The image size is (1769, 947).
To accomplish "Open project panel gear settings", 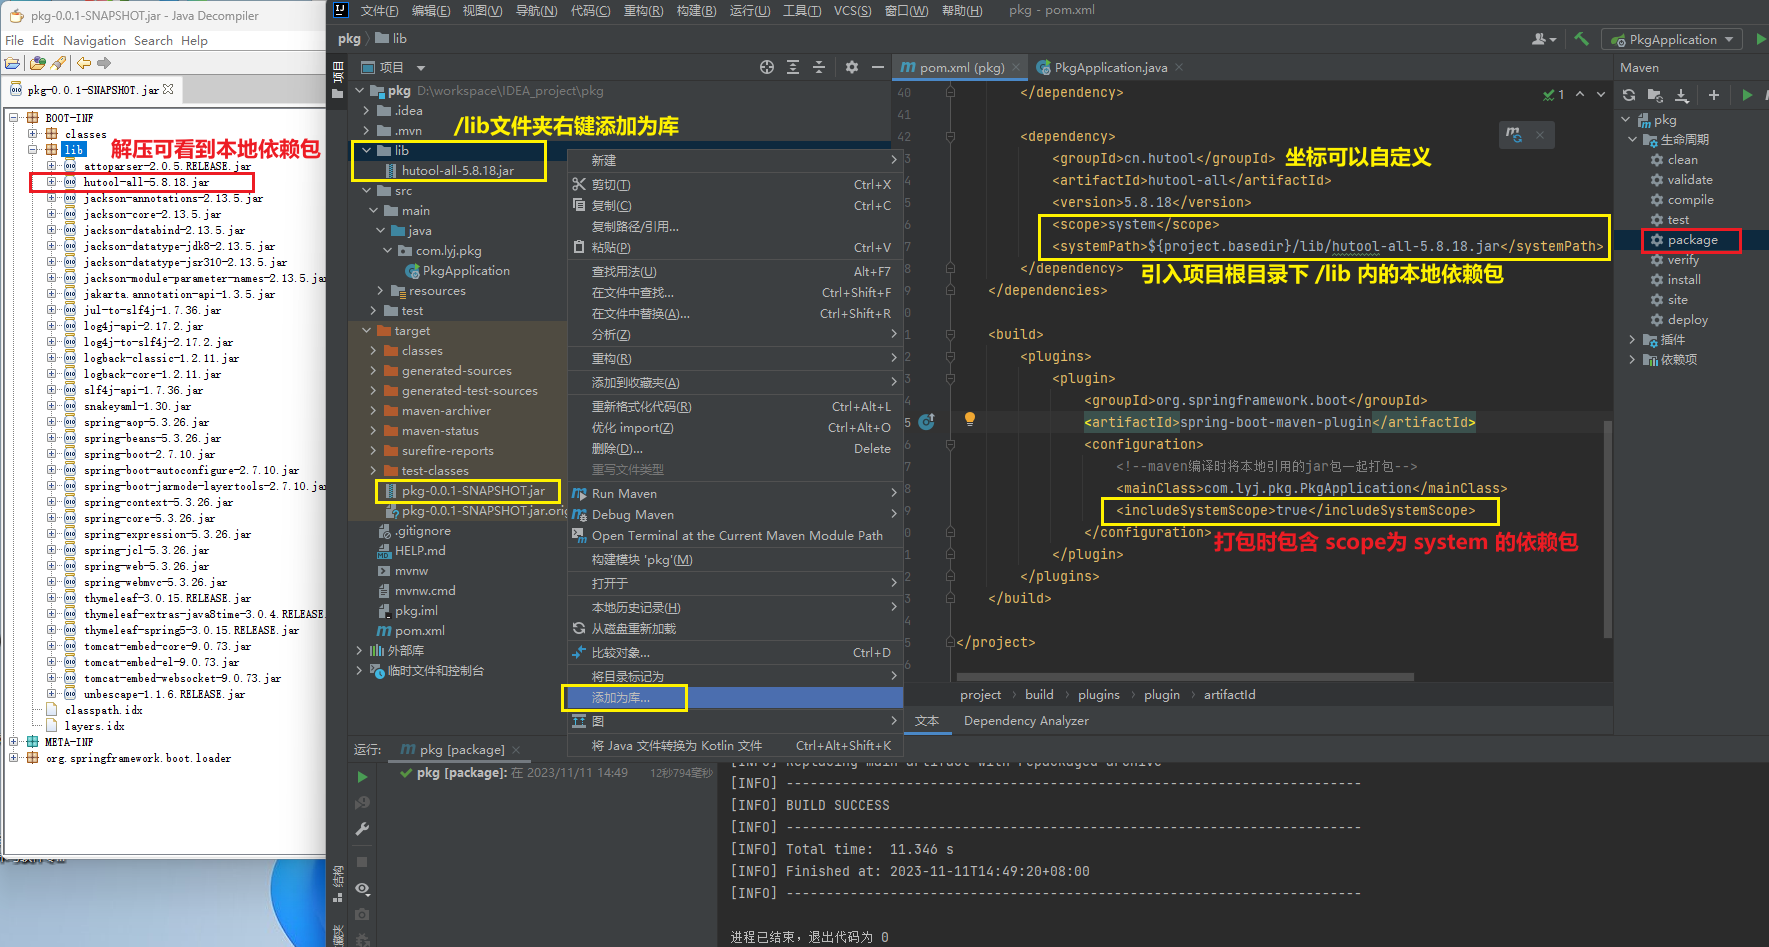I will point(851,67).
